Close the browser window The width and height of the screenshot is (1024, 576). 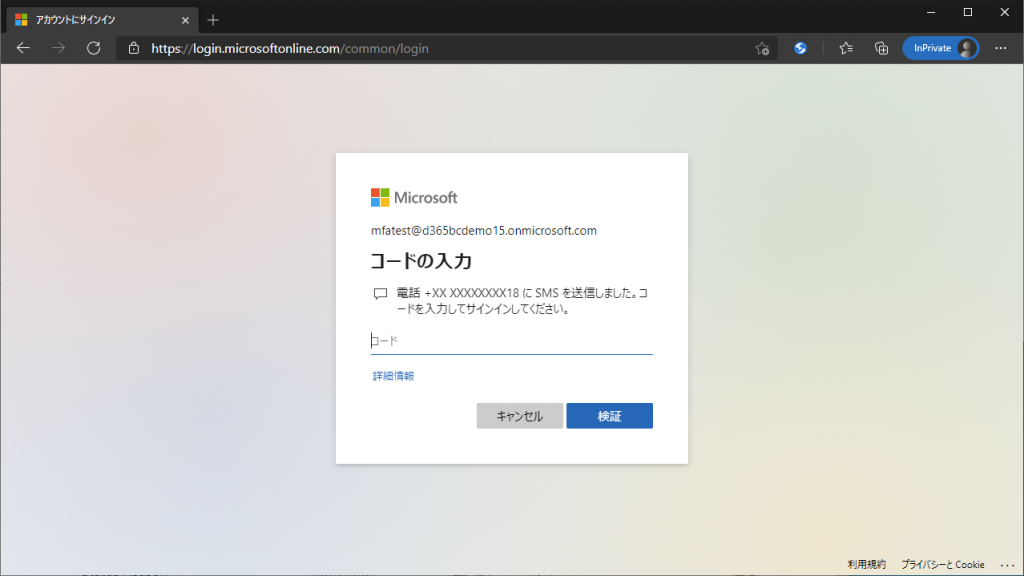[x=1004, y=12]
